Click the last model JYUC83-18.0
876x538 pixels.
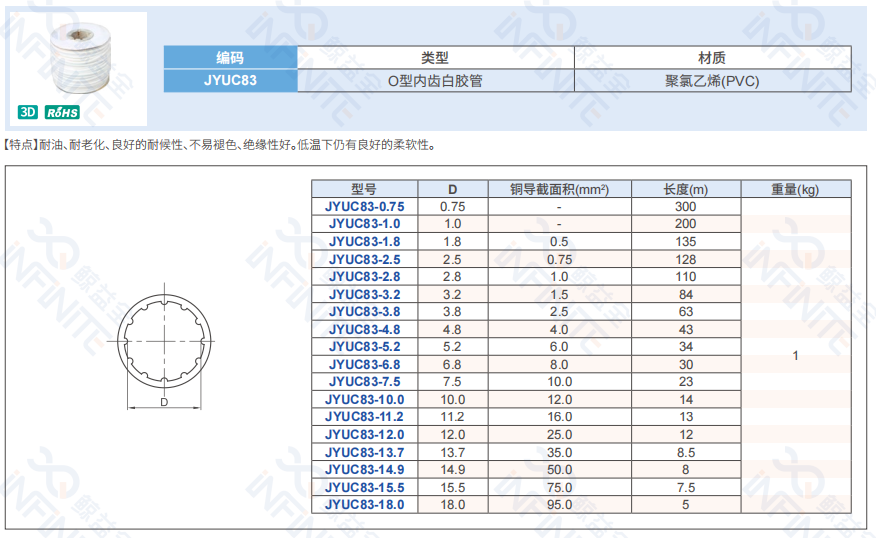(x=364, y=504)
